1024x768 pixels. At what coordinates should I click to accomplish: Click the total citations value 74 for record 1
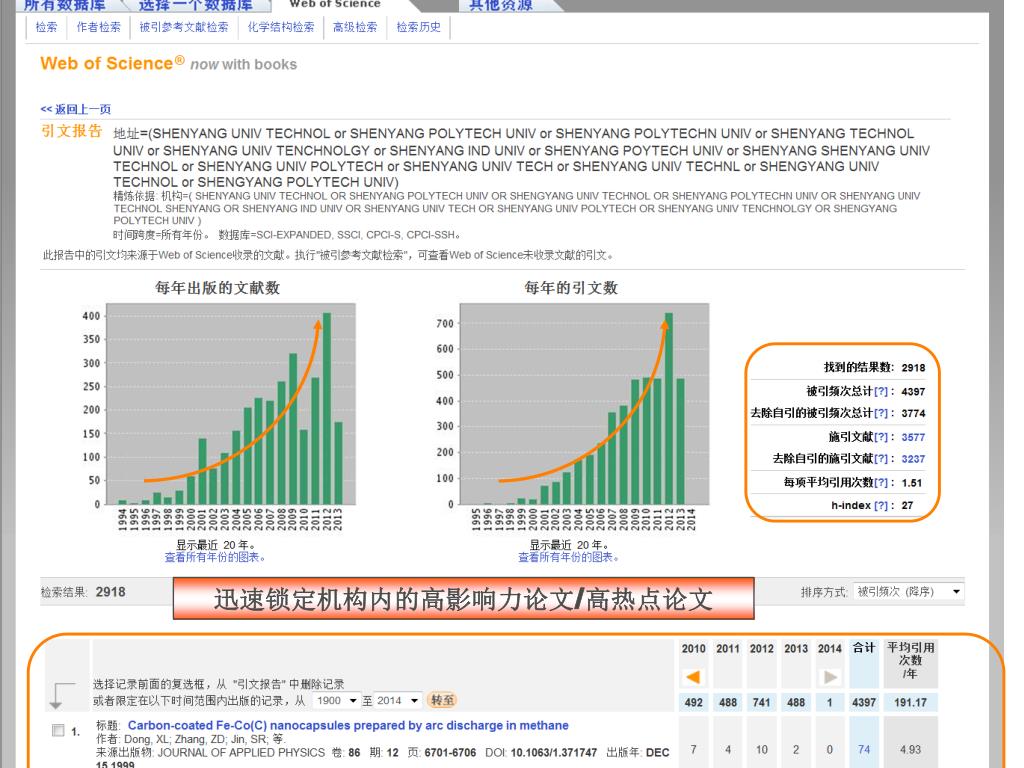tap(864, 750)
